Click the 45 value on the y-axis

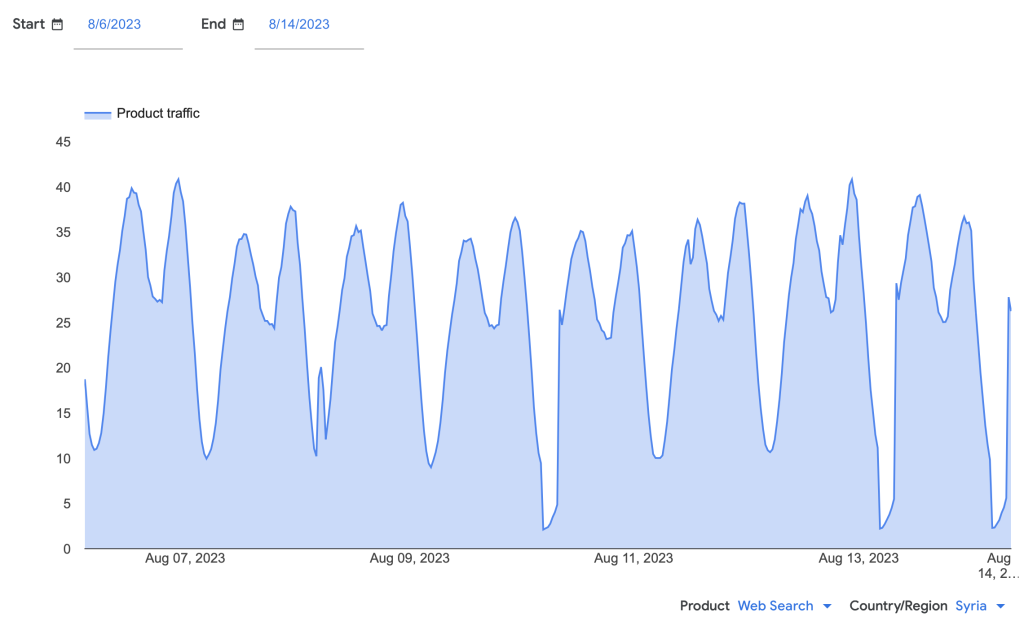[x=63, y=142]
